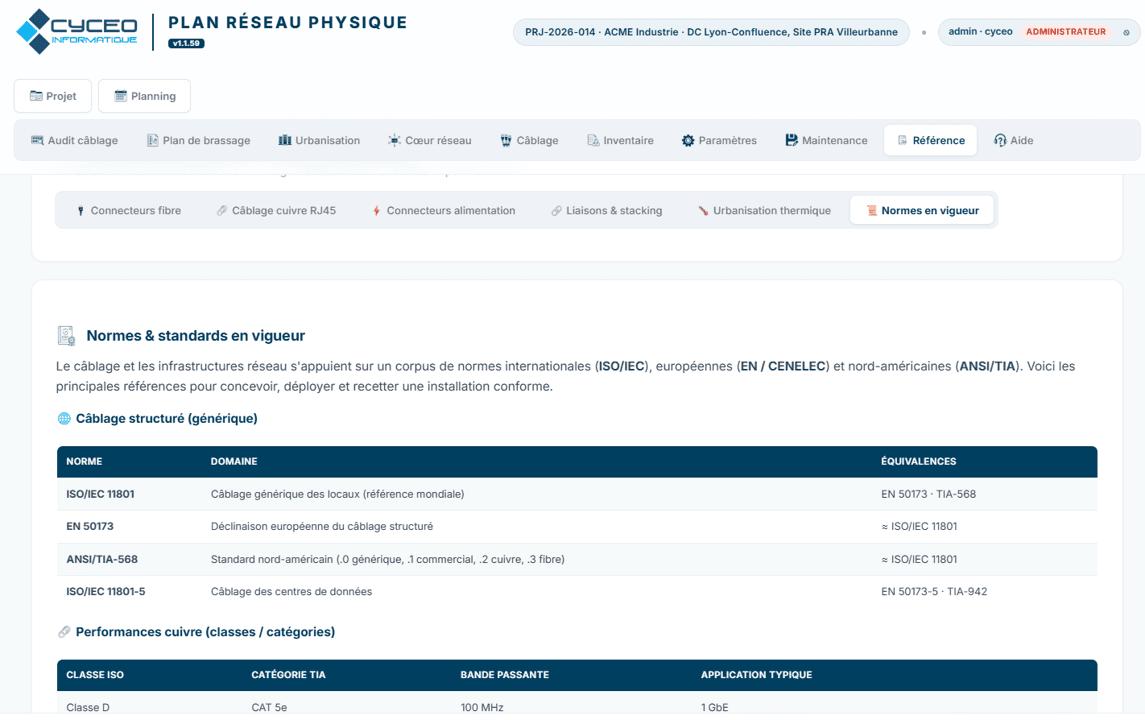Viewport: 1145px width, 720px height.
Task: Click the Urbanisation rack icon
Action: click(x=285, y=140)
